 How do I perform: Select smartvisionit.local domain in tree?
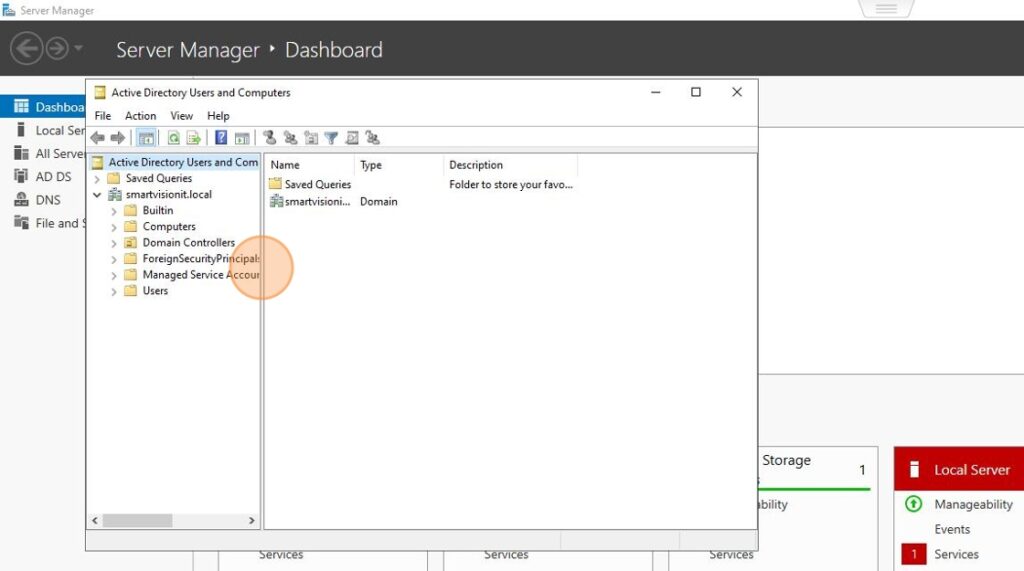click(x=168, y=194)
